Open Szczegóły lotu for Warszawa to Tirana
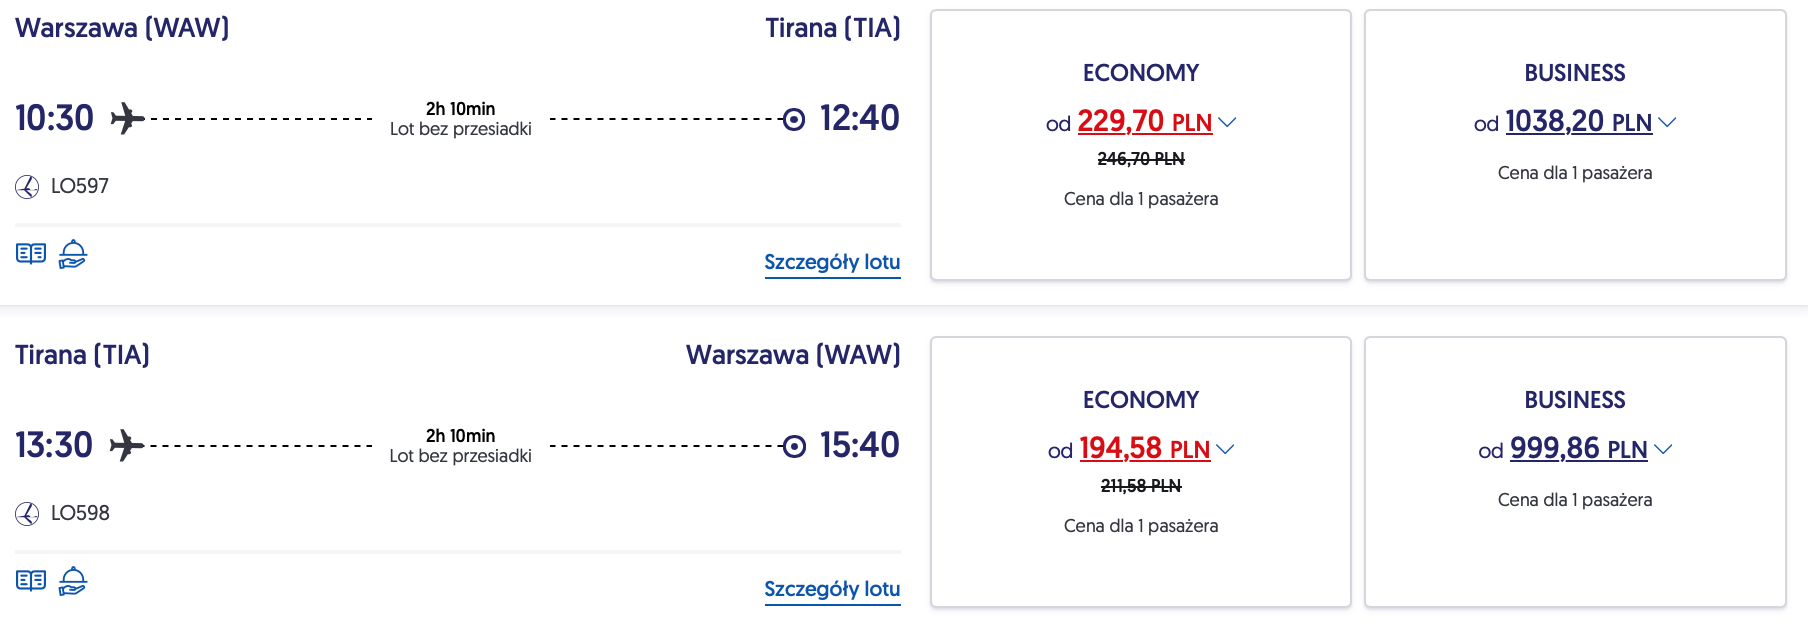The width and height of the screenshot is (1808, 632). pos(832,262)
